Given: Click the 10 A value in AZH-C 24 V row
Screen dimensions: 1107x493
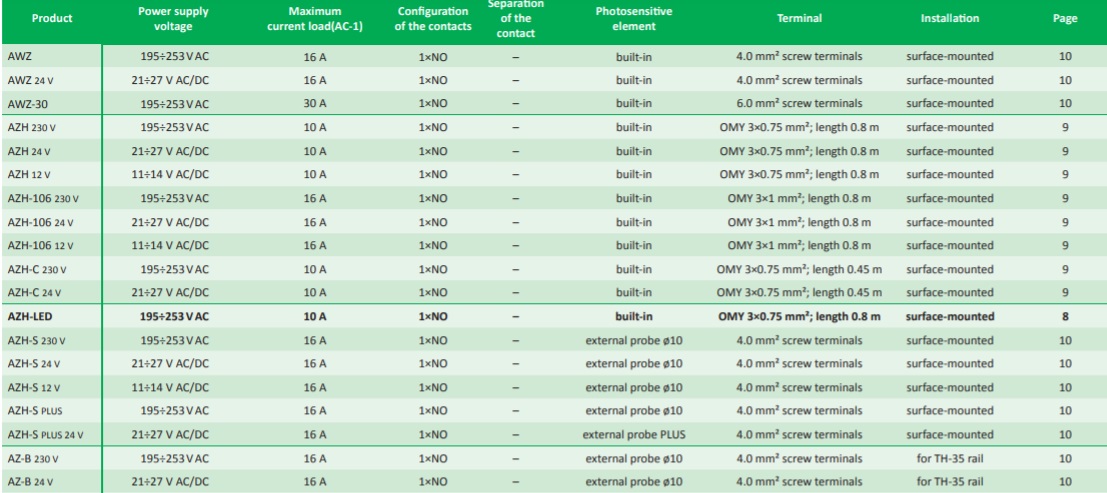Looking at the screenshot, I should 315,292.
